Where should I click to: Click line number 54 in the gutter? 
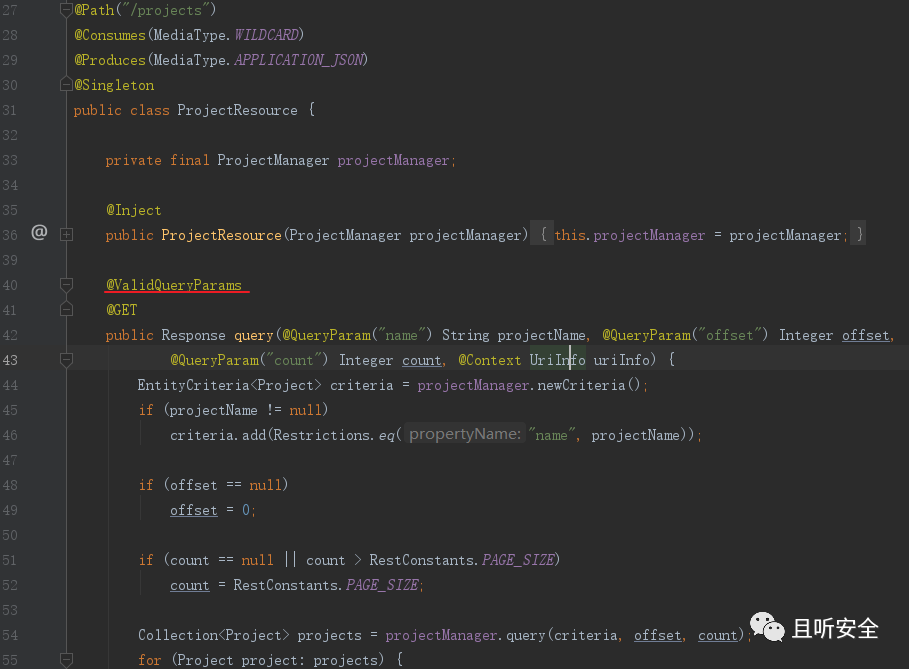click(10, 635)
